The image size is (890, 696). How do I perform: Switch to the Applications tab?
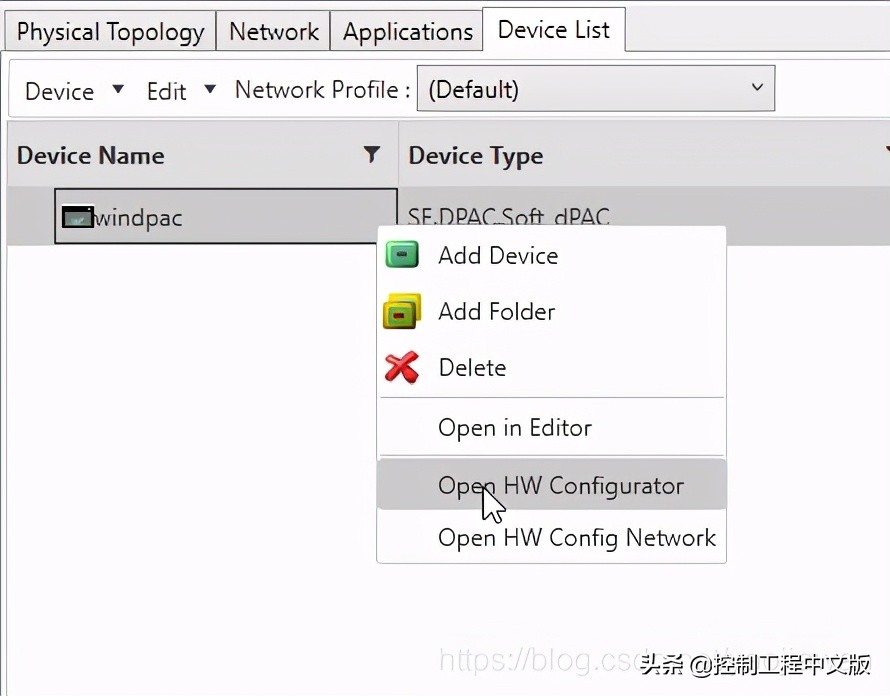pos(407,32)
